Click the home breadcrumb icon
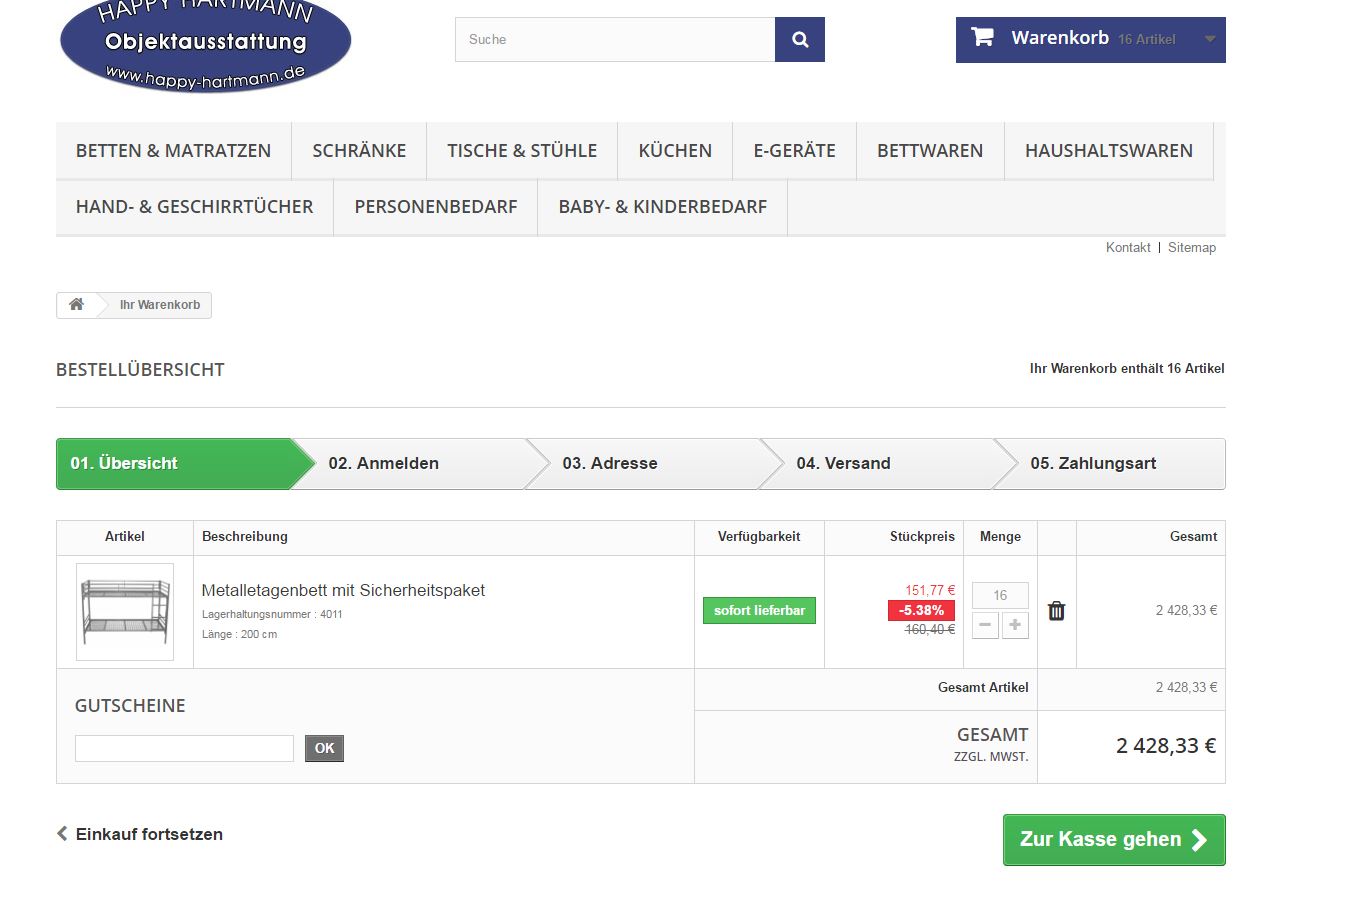1360x915 pixels. pos(76,304)
